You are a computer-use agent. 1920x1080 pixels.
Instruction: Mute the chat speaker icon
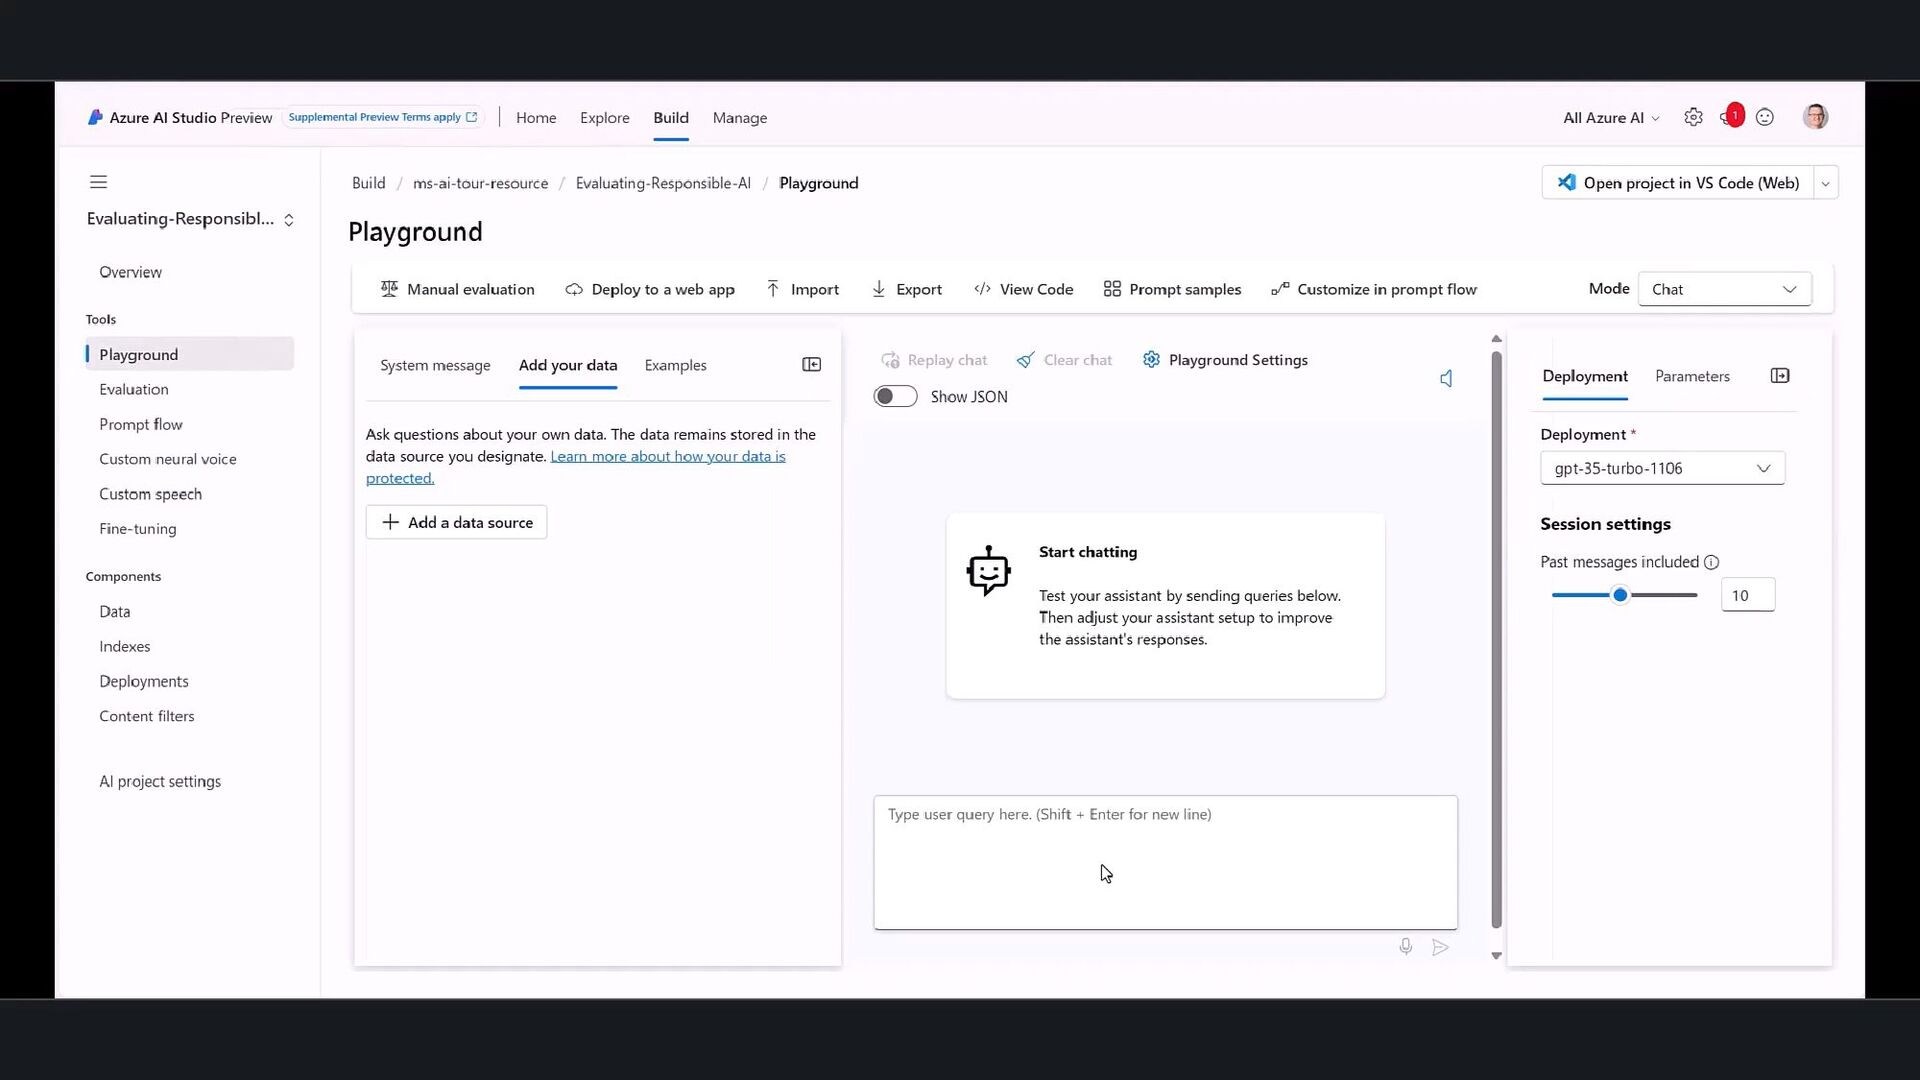pos(1446,378)
